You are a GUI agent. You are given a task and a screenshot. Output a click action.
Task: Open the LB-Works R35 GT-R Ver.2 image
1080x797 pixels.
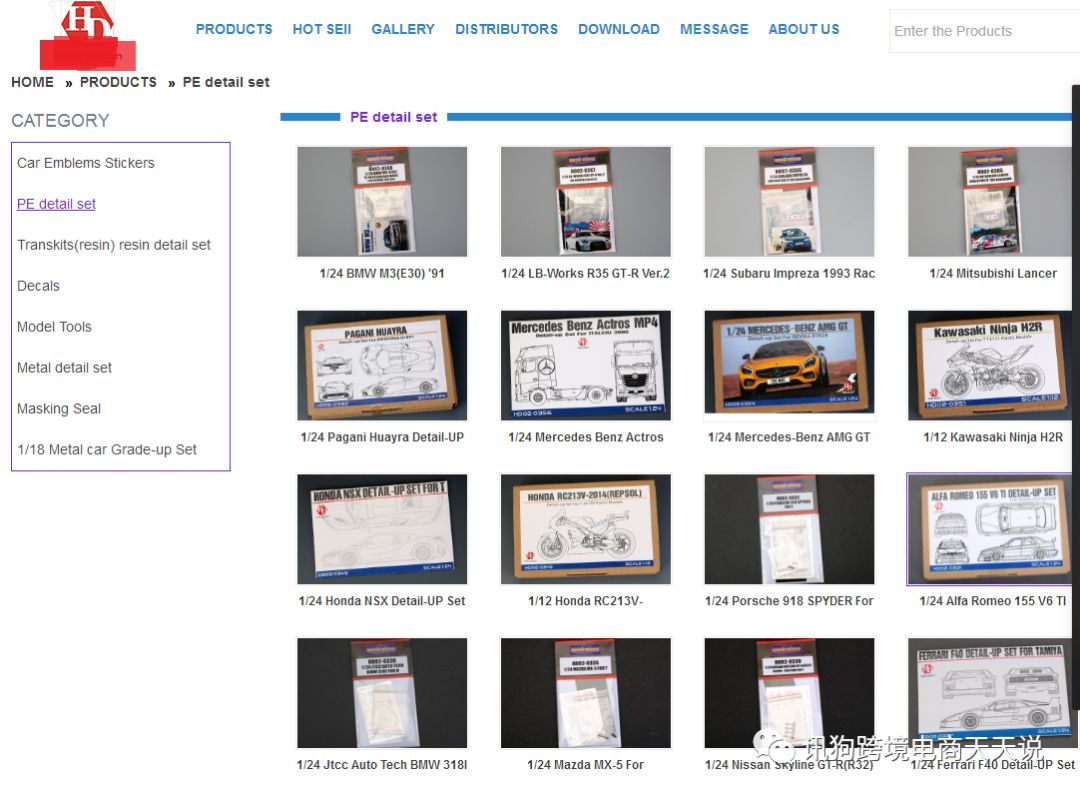click(585, 201)
